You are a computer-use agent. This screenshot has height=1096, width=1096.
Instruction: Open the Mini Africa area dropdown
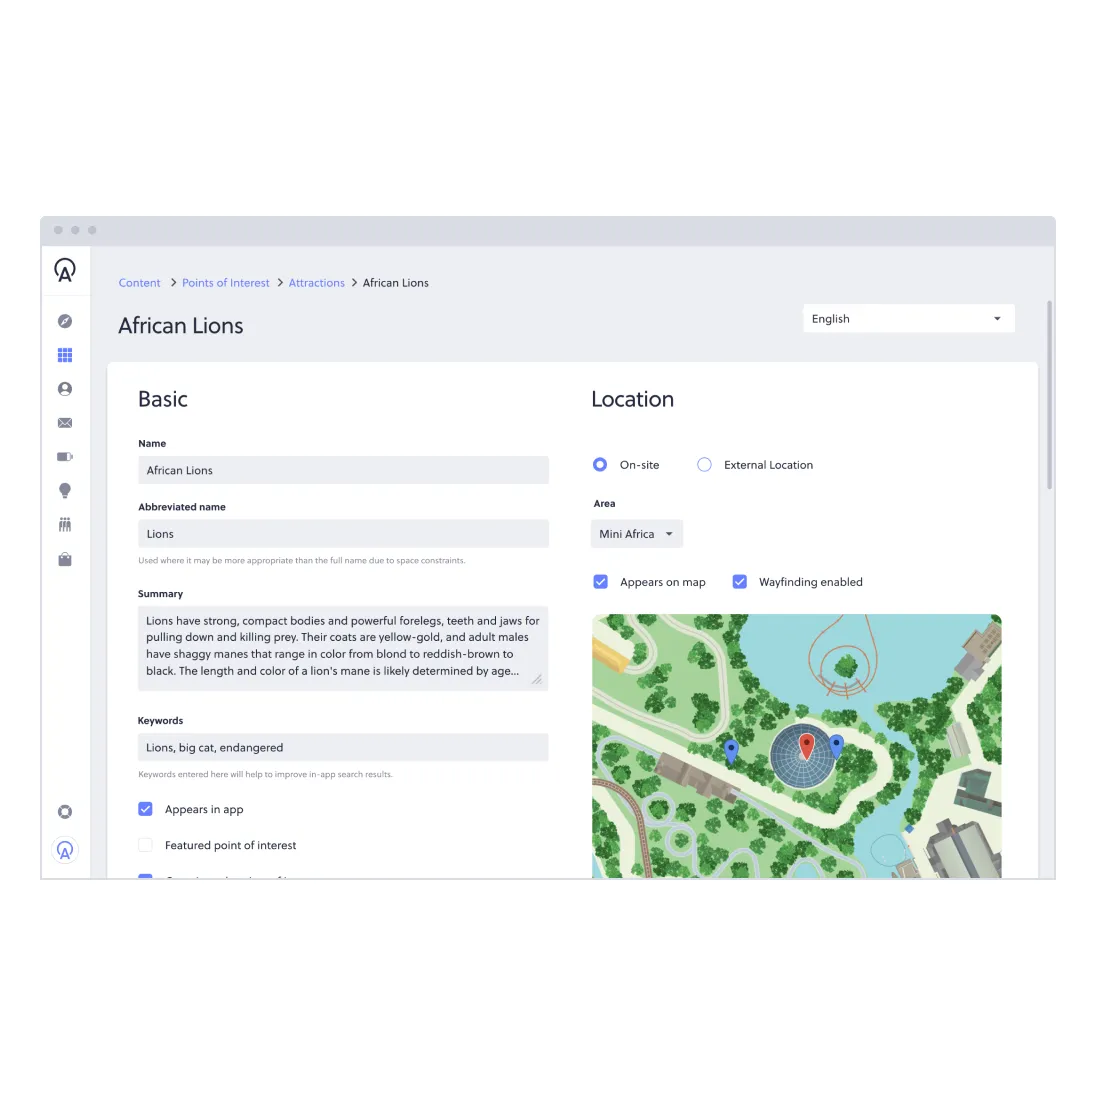637,534
